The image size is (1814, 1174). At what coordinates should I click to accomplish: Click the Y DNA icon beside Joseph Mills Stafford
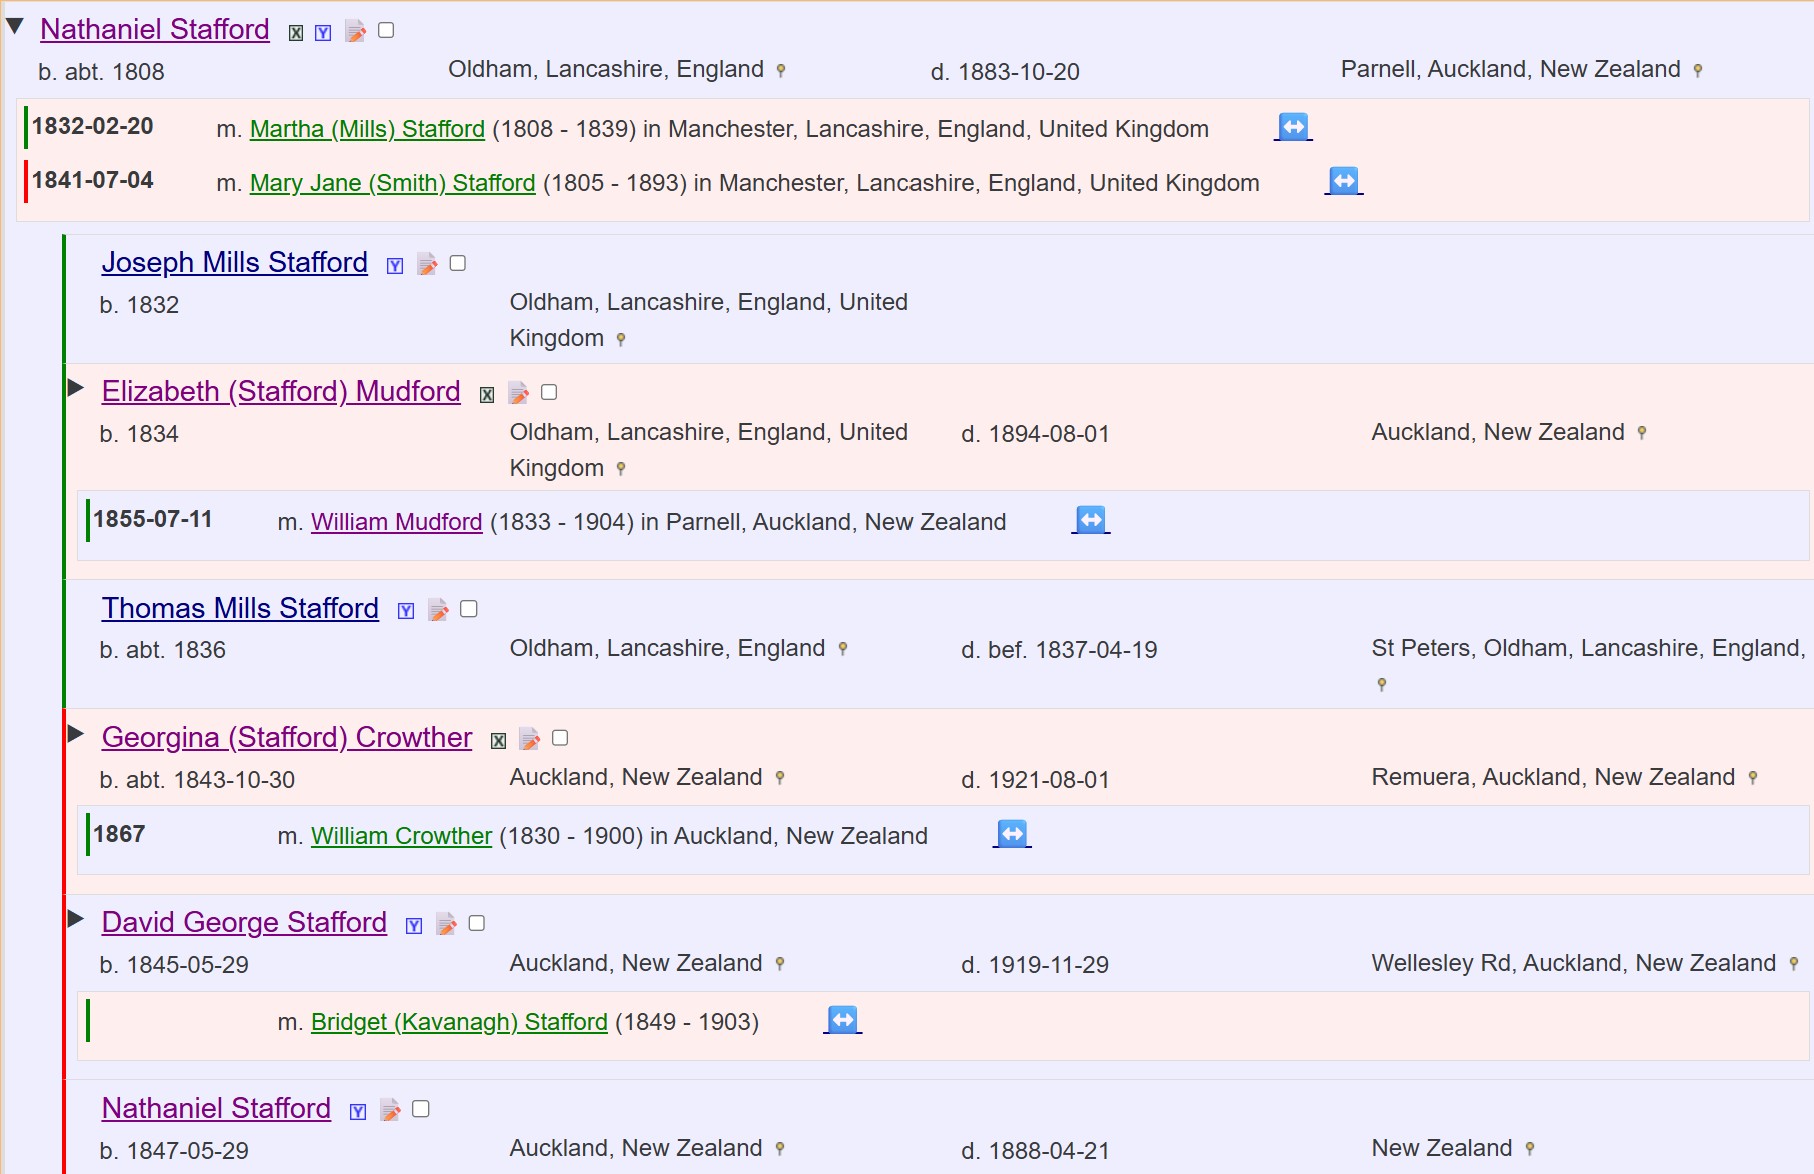click(x=395, y=266)
